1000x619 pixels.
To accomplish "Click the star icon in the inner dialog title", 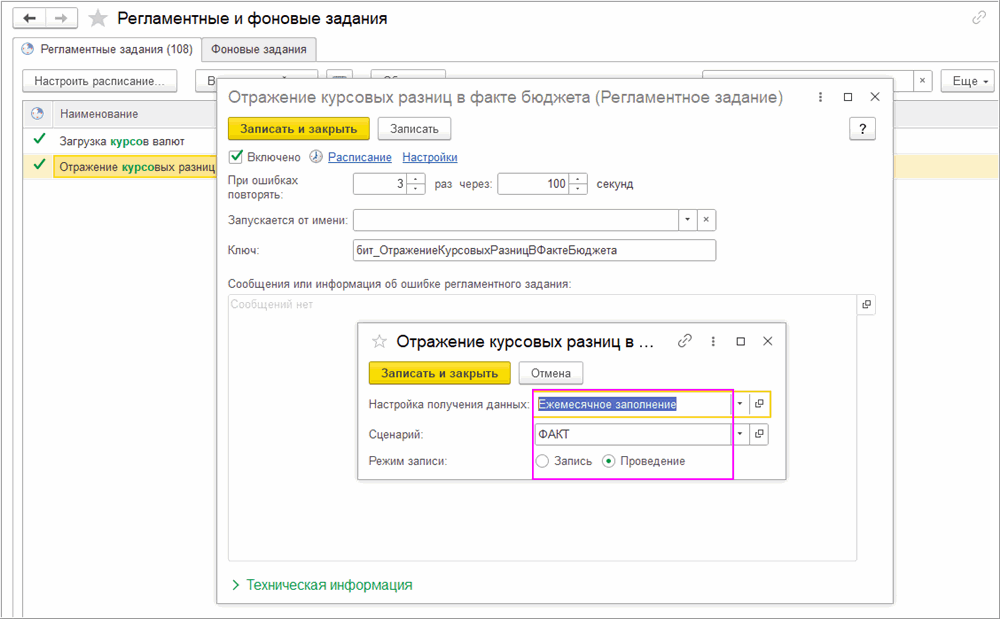I will (379, 341).
